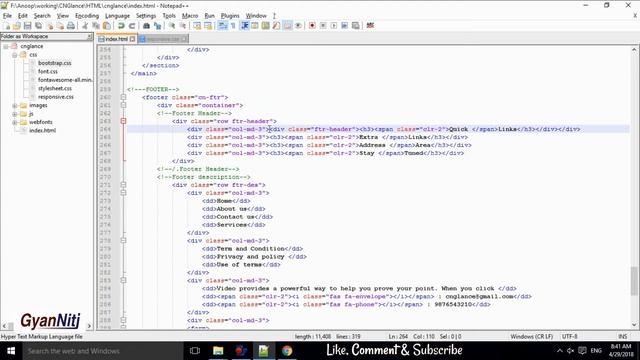
Task: Open the Encoding menu
Action: [87, 16]
